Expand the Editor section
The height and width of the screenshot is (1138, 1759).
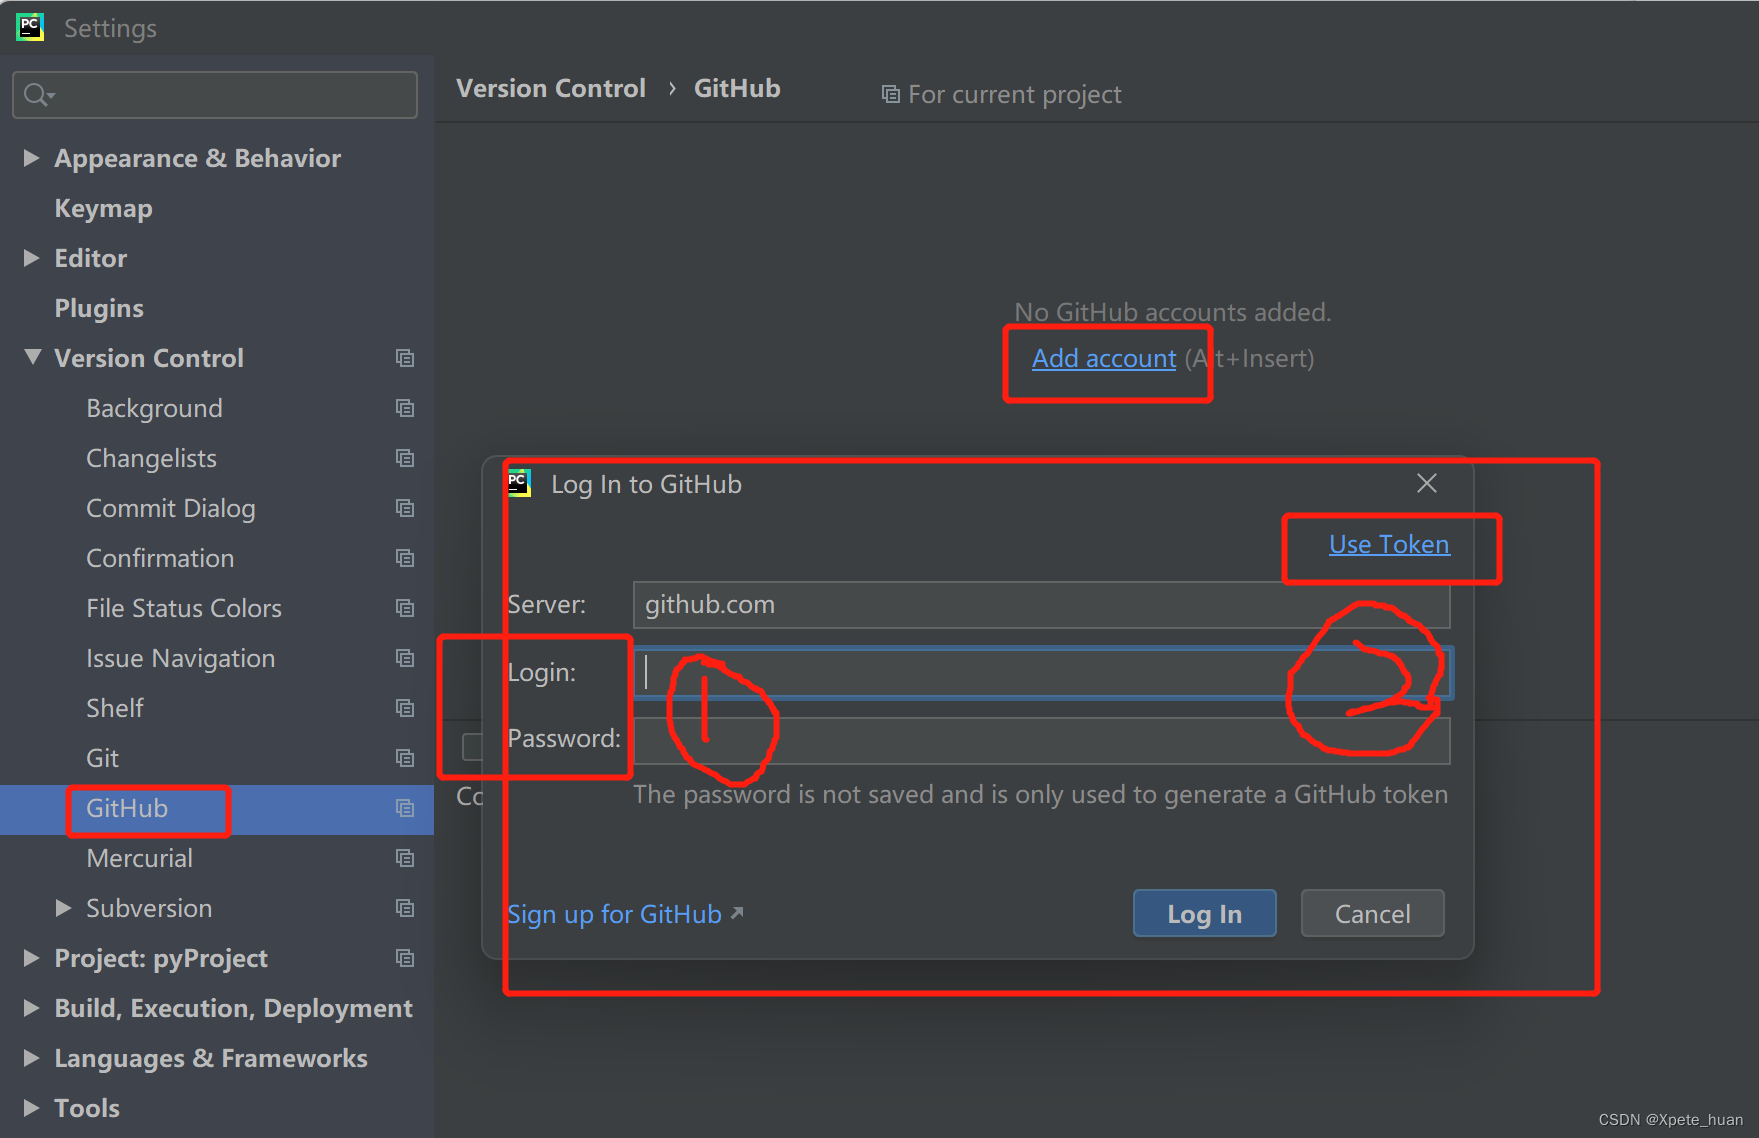(x=32, y=258)
